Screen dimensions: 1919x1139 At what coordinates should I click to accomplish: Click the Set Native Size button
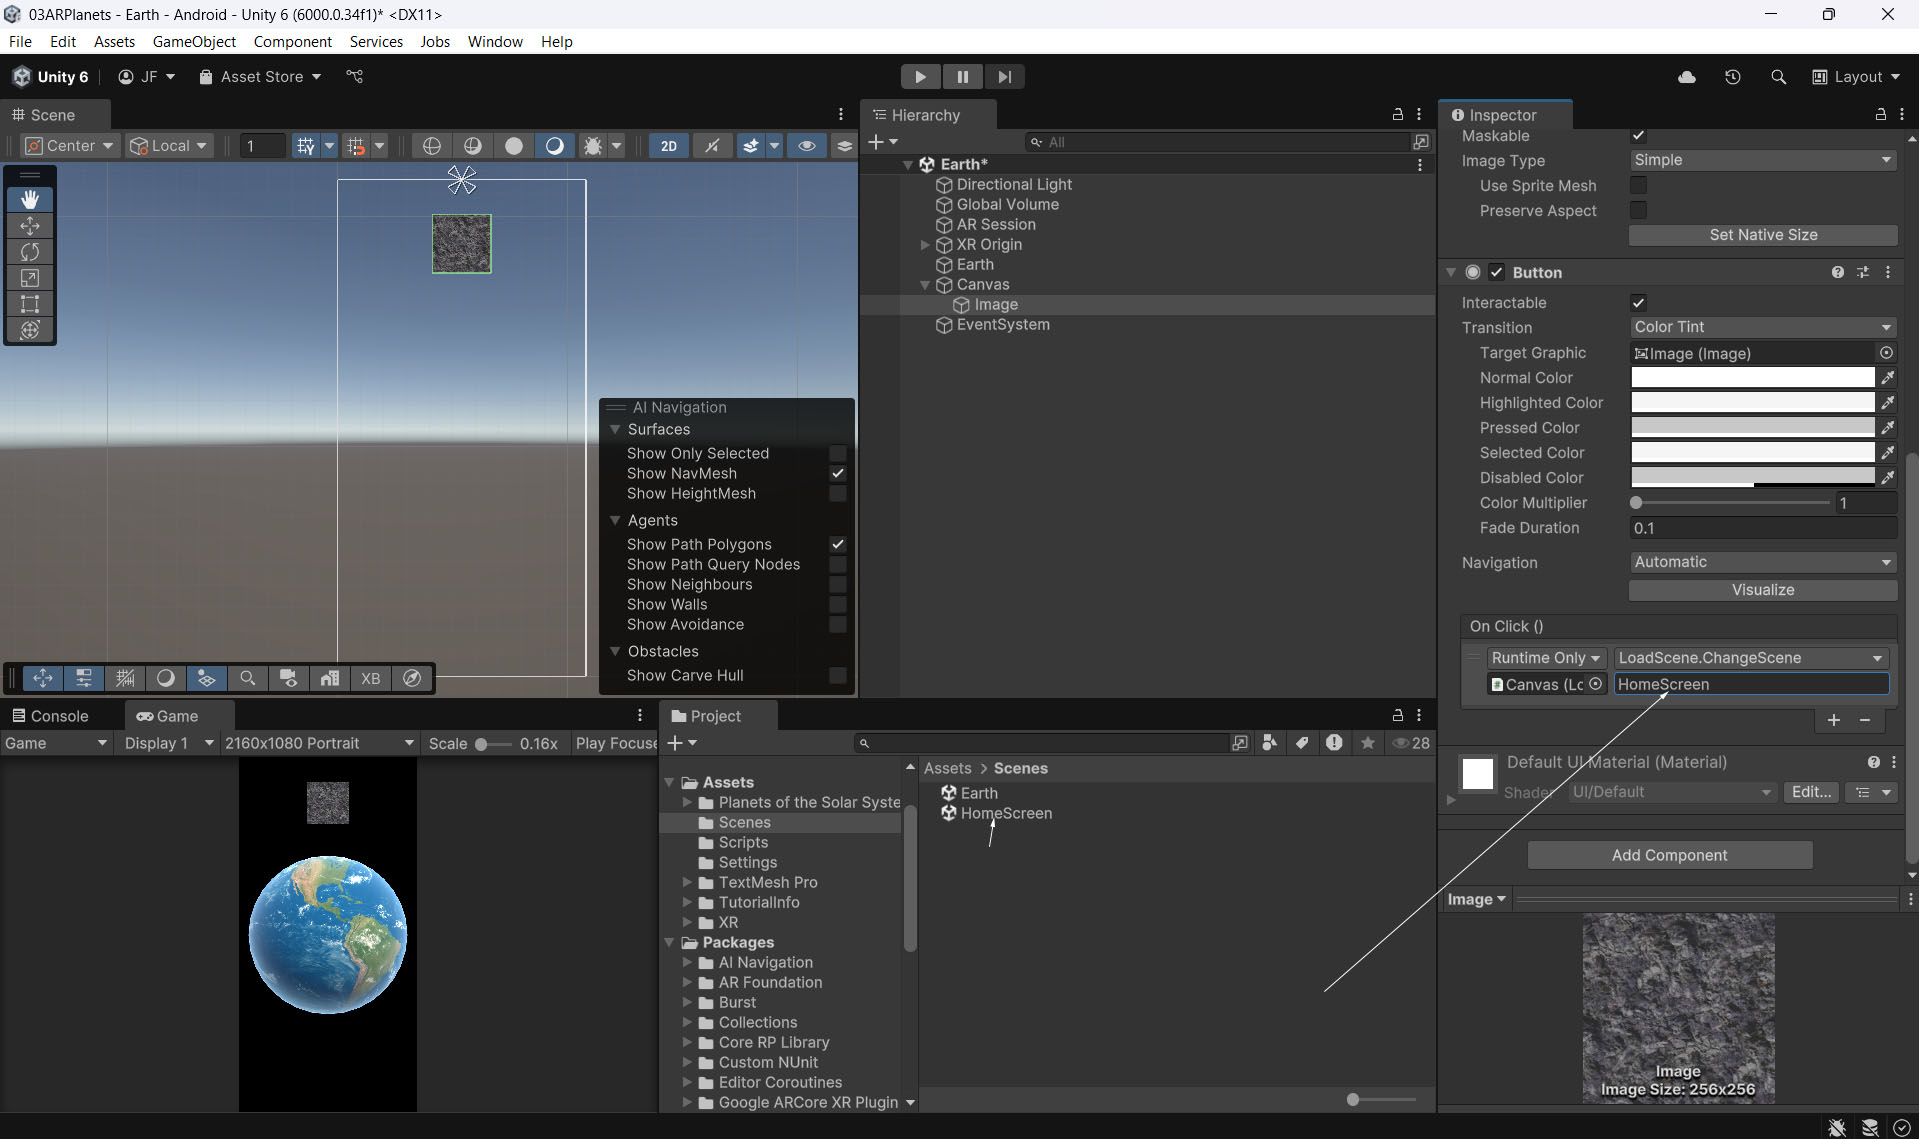[x=1762, y=235]
